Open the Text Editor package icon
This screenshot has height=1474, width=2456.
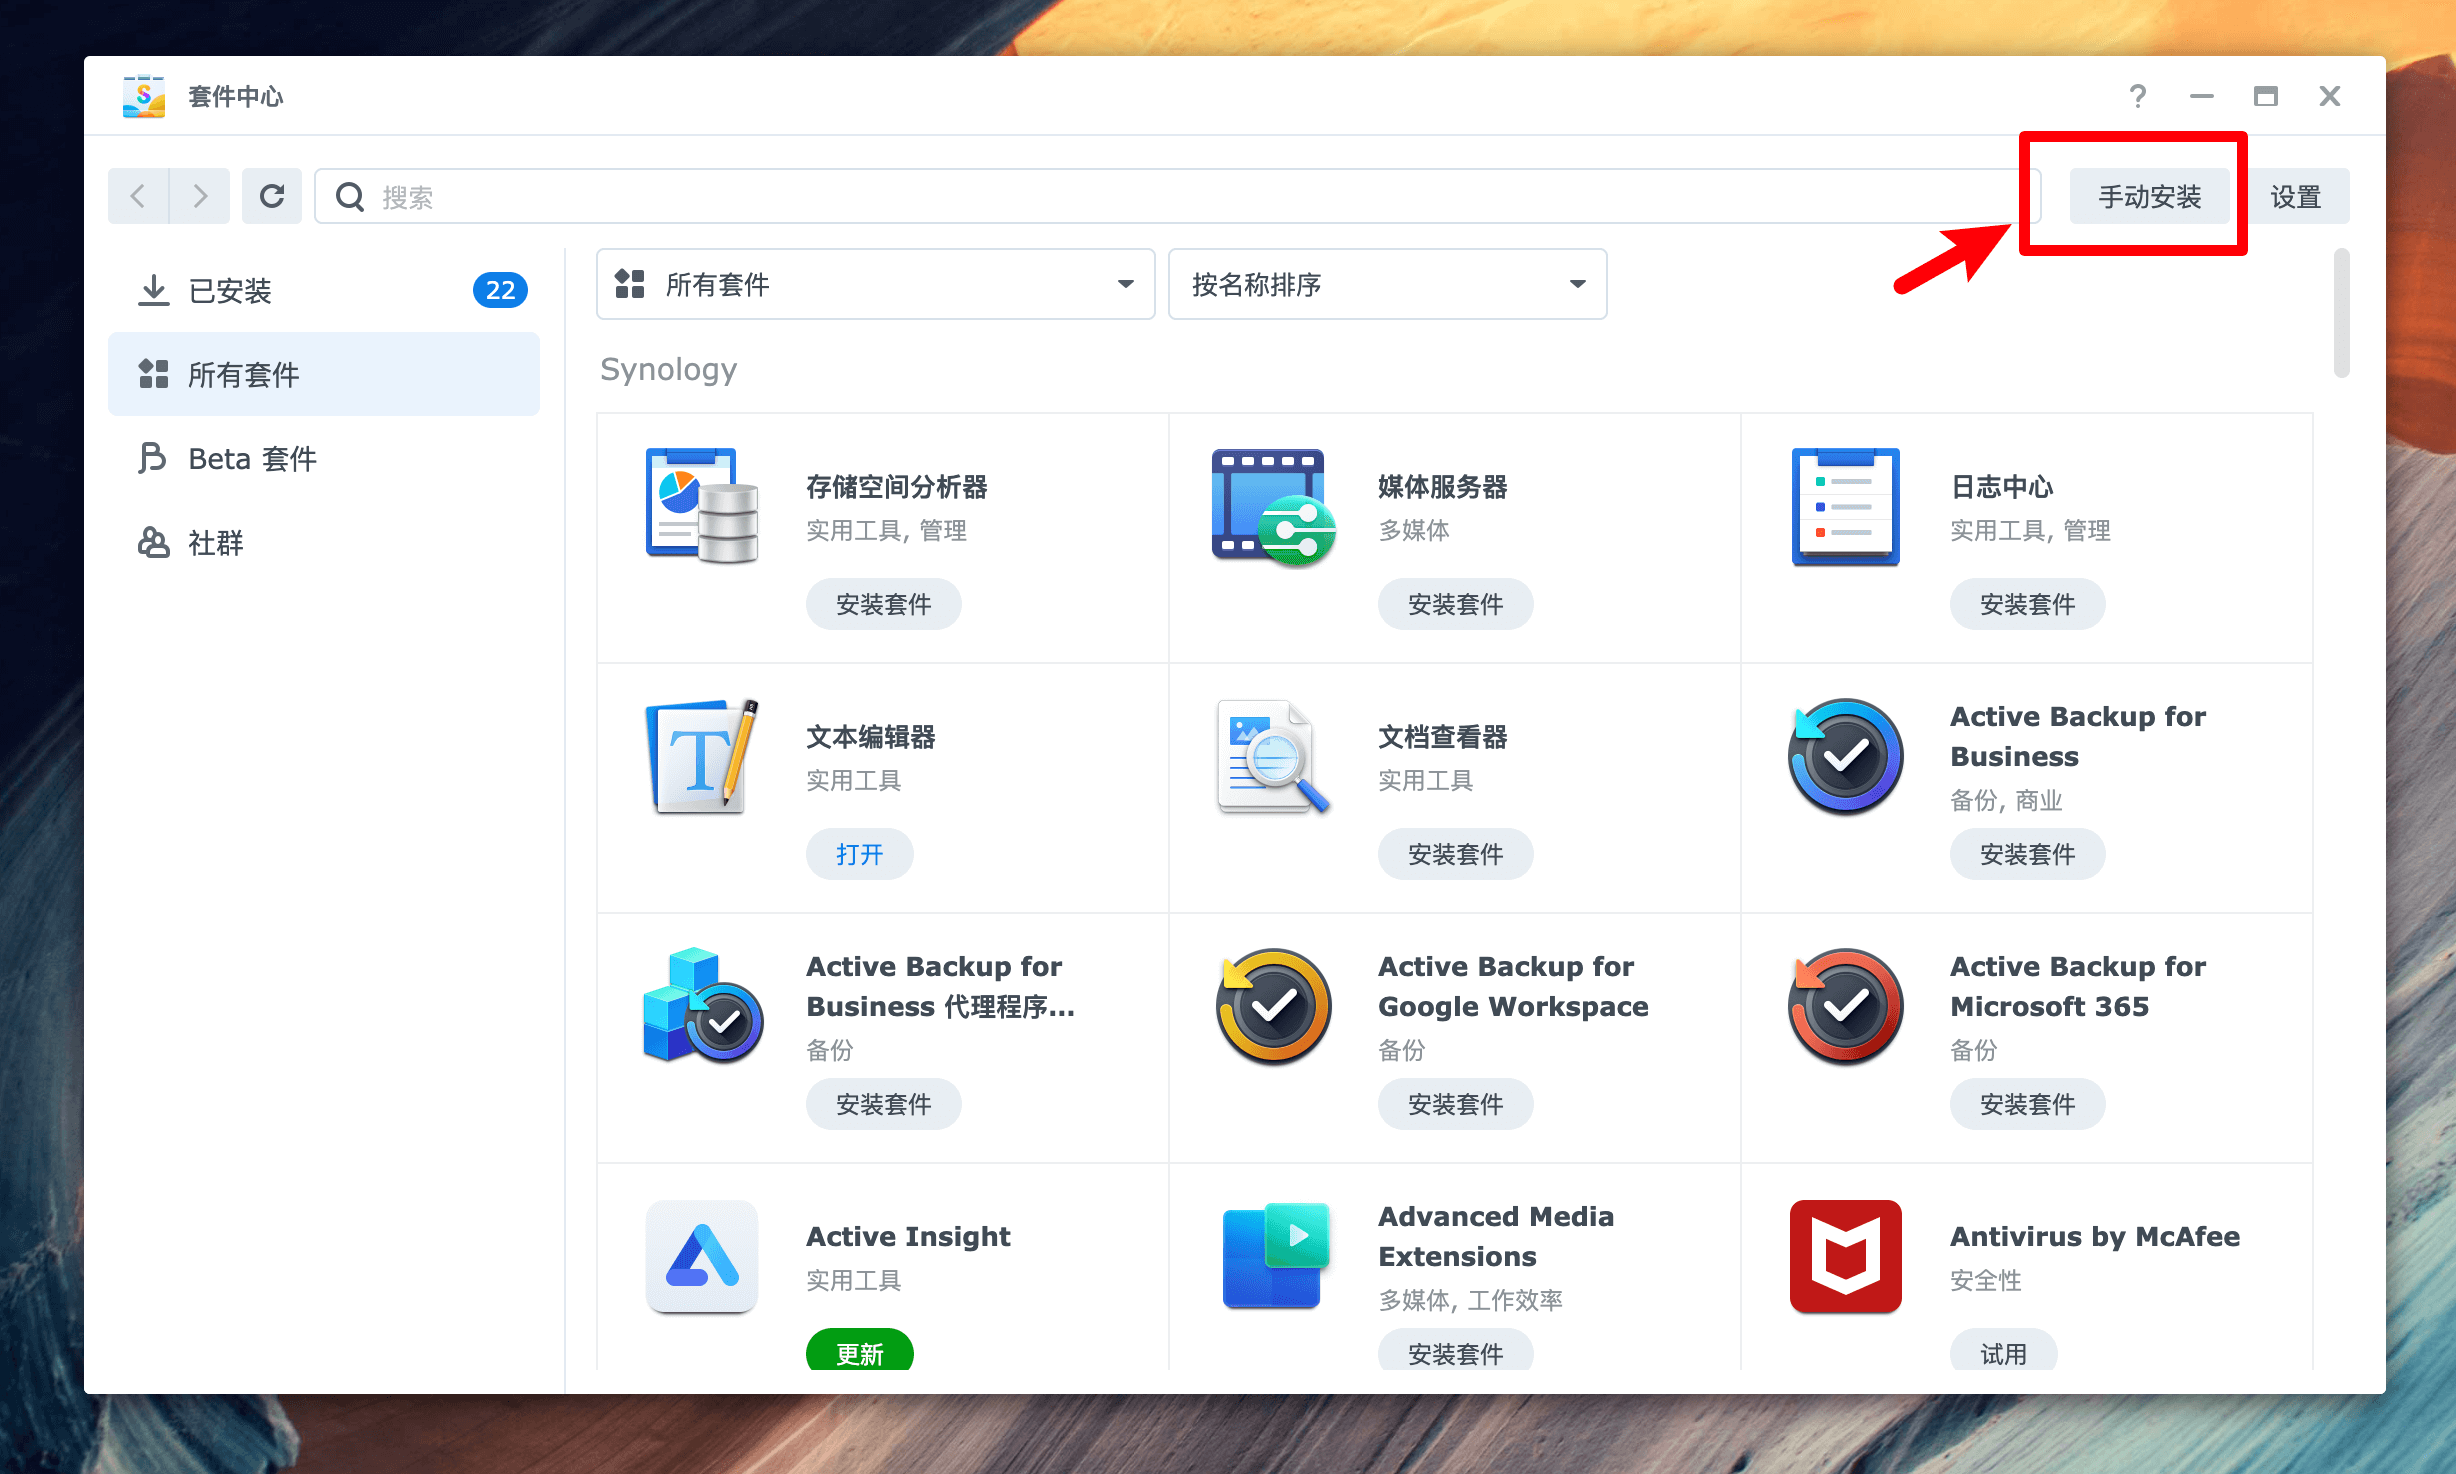point(701,756)
